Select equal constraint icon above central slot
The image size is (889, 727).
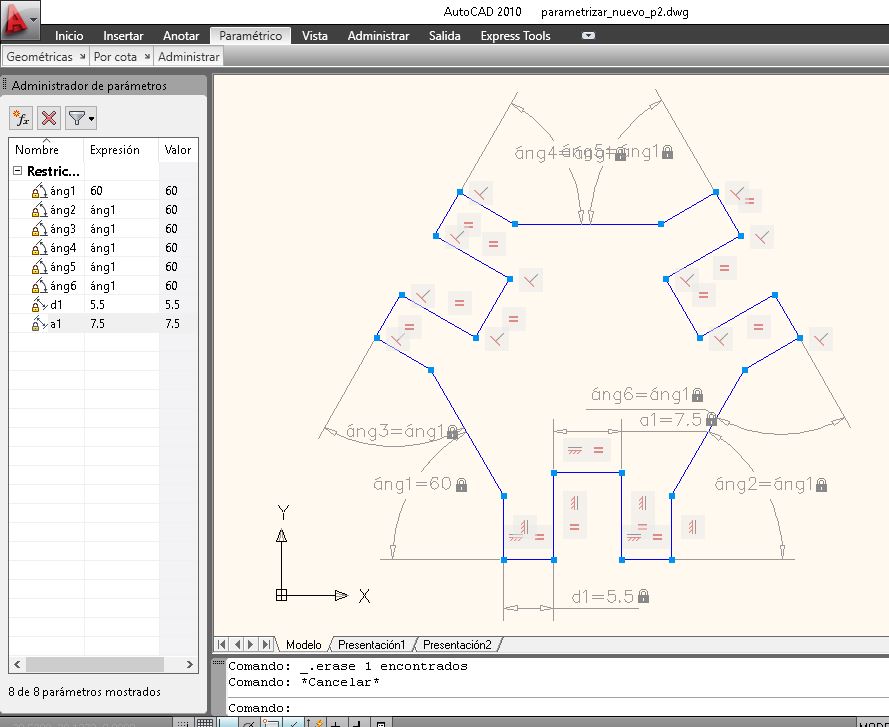pos(598,450)
